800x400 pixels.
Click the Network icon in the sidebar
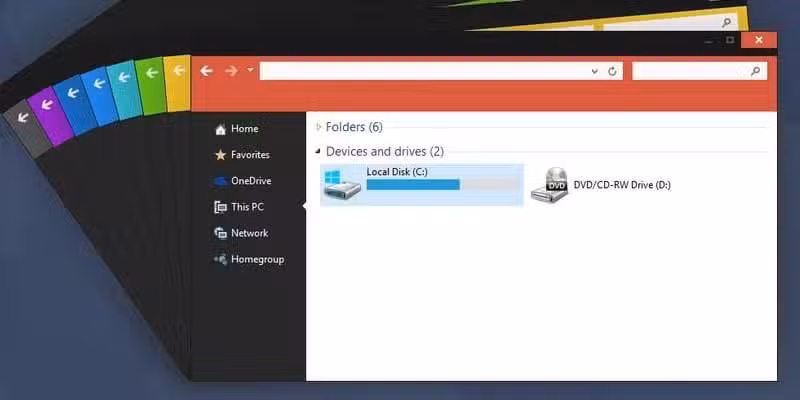click(220, 233)
